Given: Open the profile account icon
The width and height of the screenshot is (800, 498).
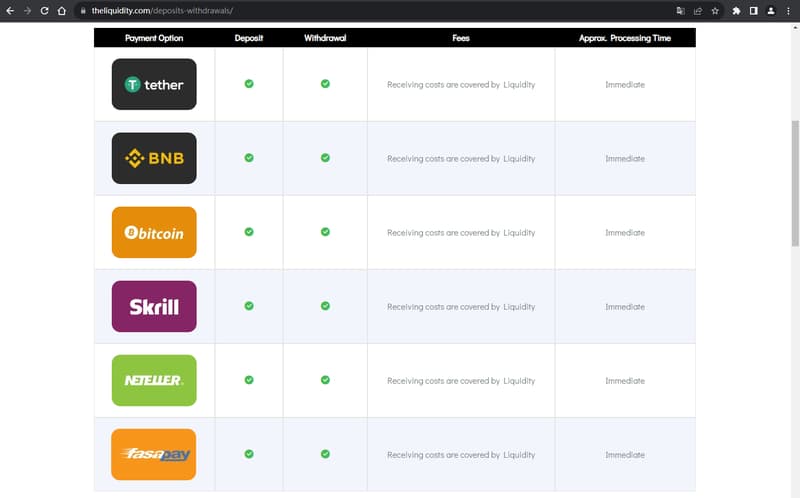Looking at the screenshot, I should [771, 11].
